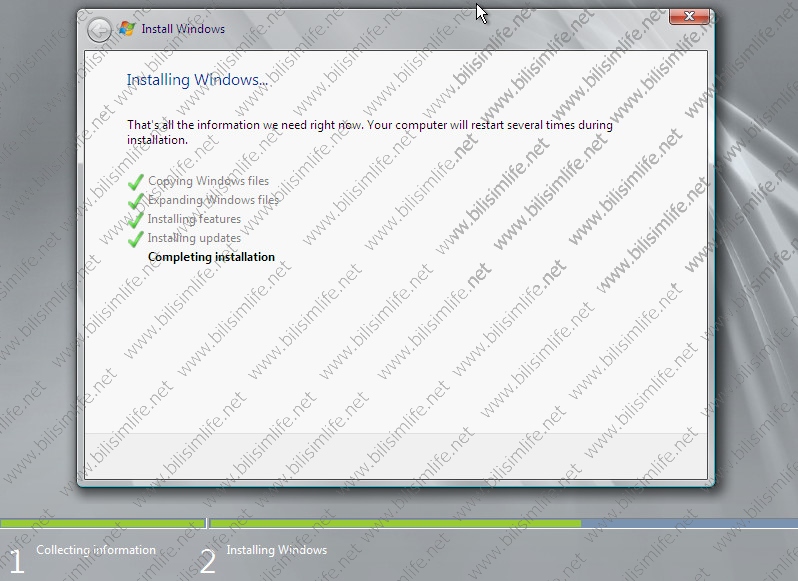Click the 'Install Windows' title text
798x581 pixels.
point(183,29)
